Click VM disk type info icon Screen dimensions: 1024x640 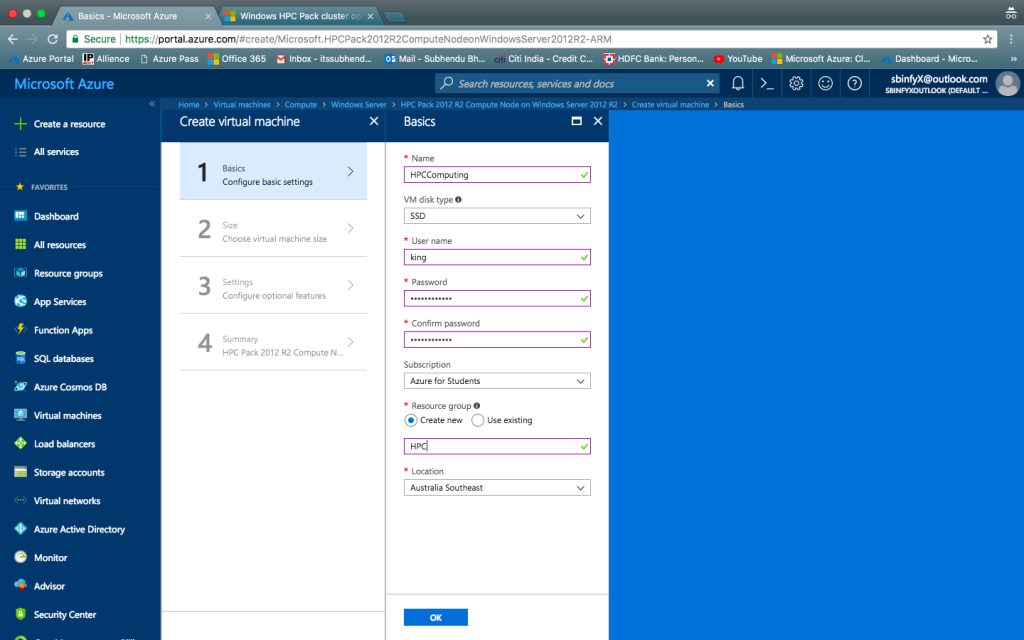458,200
